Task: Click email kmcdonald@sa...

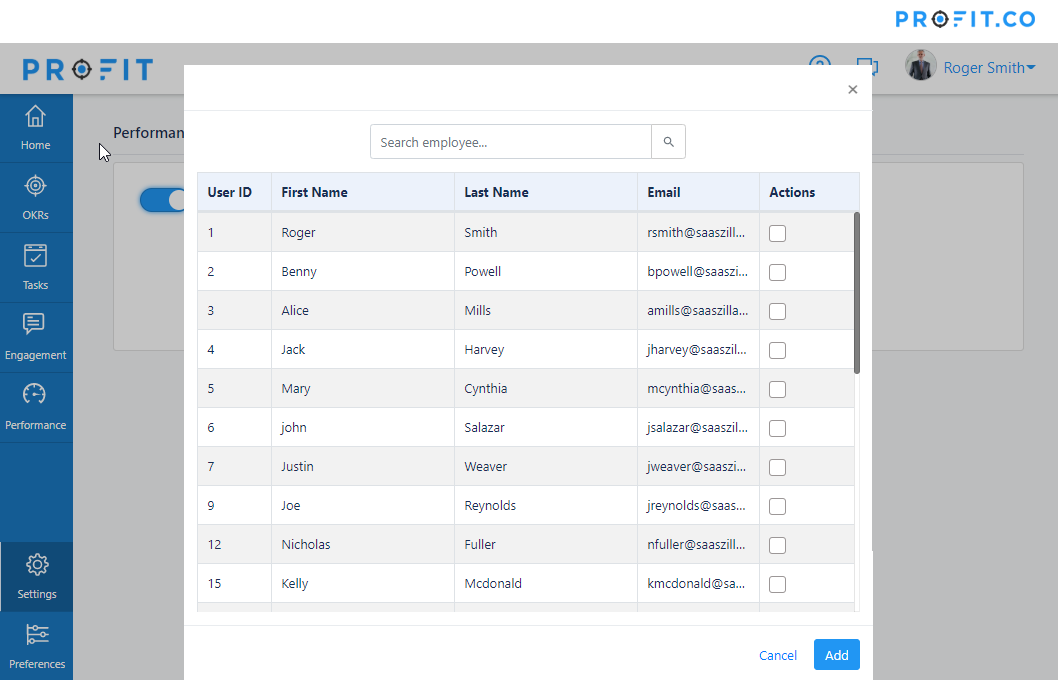Action: (x=696, y=584)
